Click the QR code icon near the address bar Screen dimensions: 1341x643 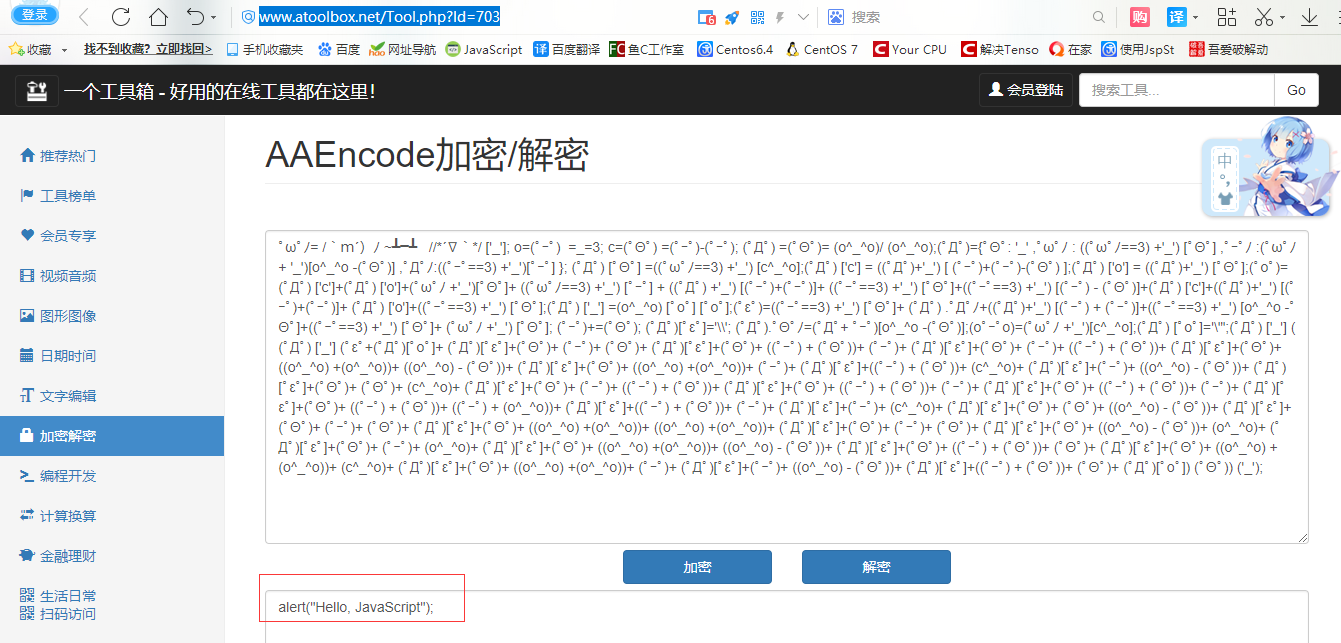[x=759, y=17]
